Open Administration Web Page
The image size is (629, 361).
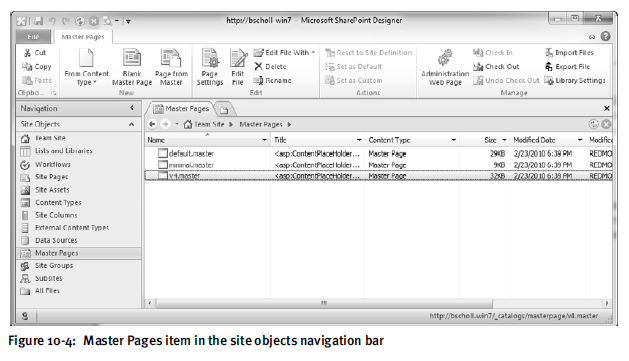445,67
